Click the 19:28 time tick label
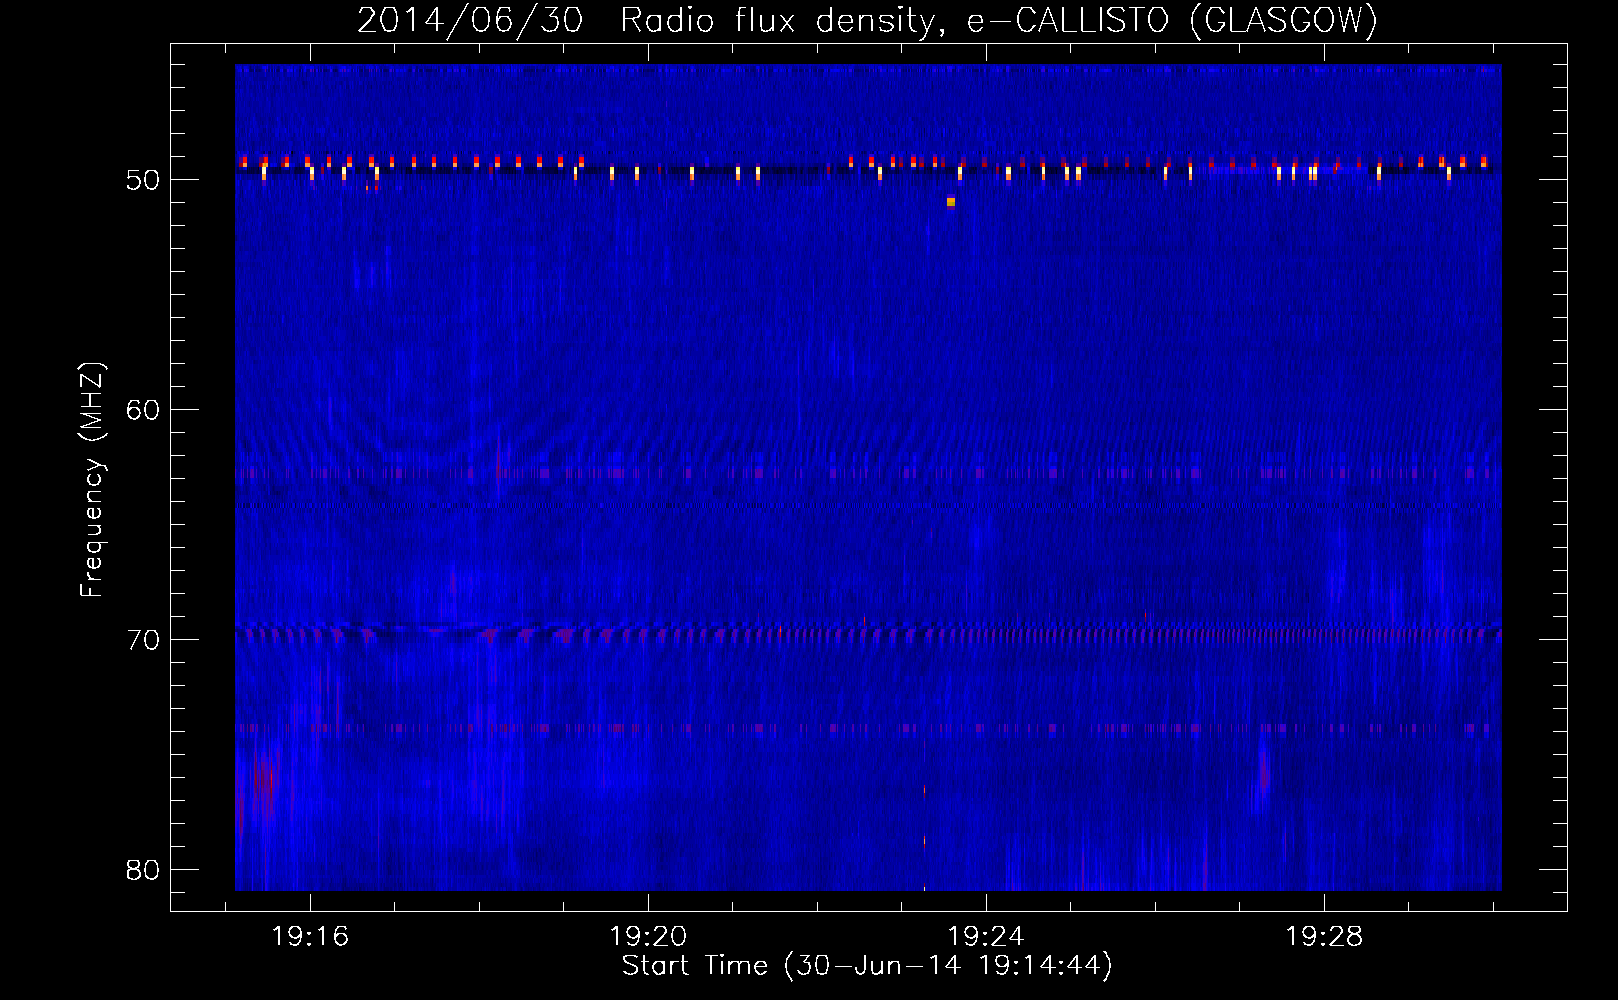The width and height of the screenshot is (1618, 1000). pyautogui.click(x=1324, y=937)
